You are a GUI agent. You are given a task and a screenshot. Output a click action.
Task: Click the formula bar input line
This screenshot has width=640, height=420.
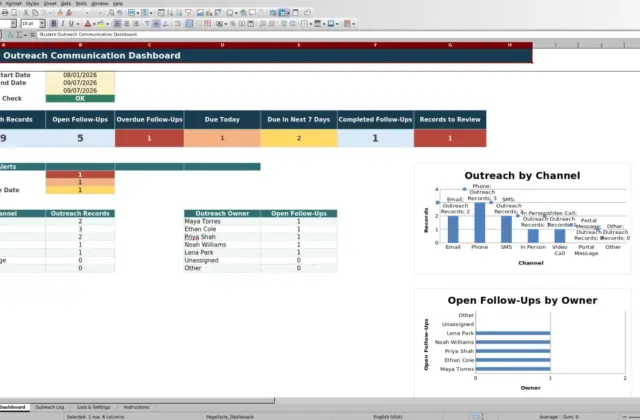tap(339, 35)
